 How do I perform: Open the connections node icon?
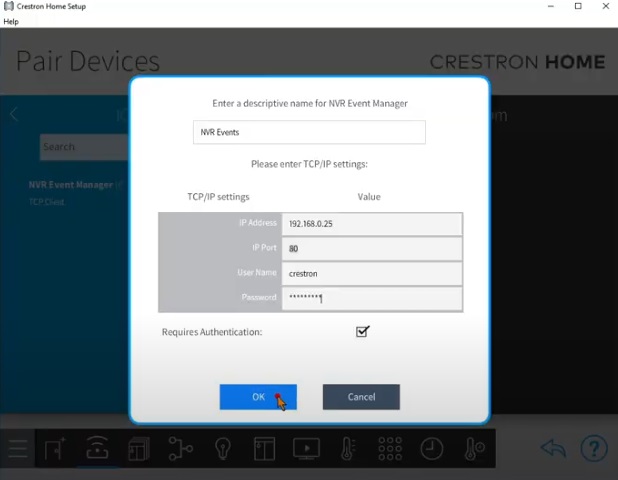[x=181, y=448]
